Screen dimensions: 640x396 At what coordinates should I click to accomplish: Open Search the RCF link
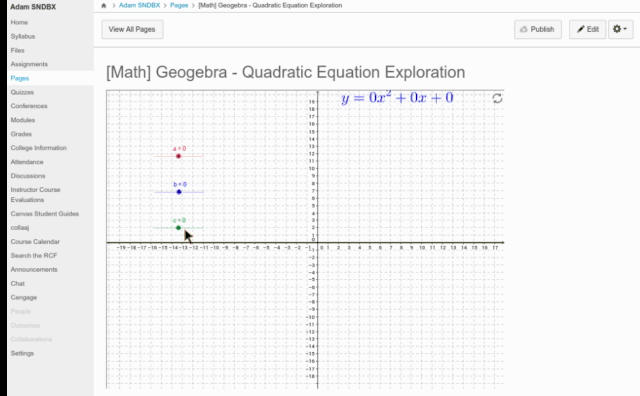coord(34,256)
